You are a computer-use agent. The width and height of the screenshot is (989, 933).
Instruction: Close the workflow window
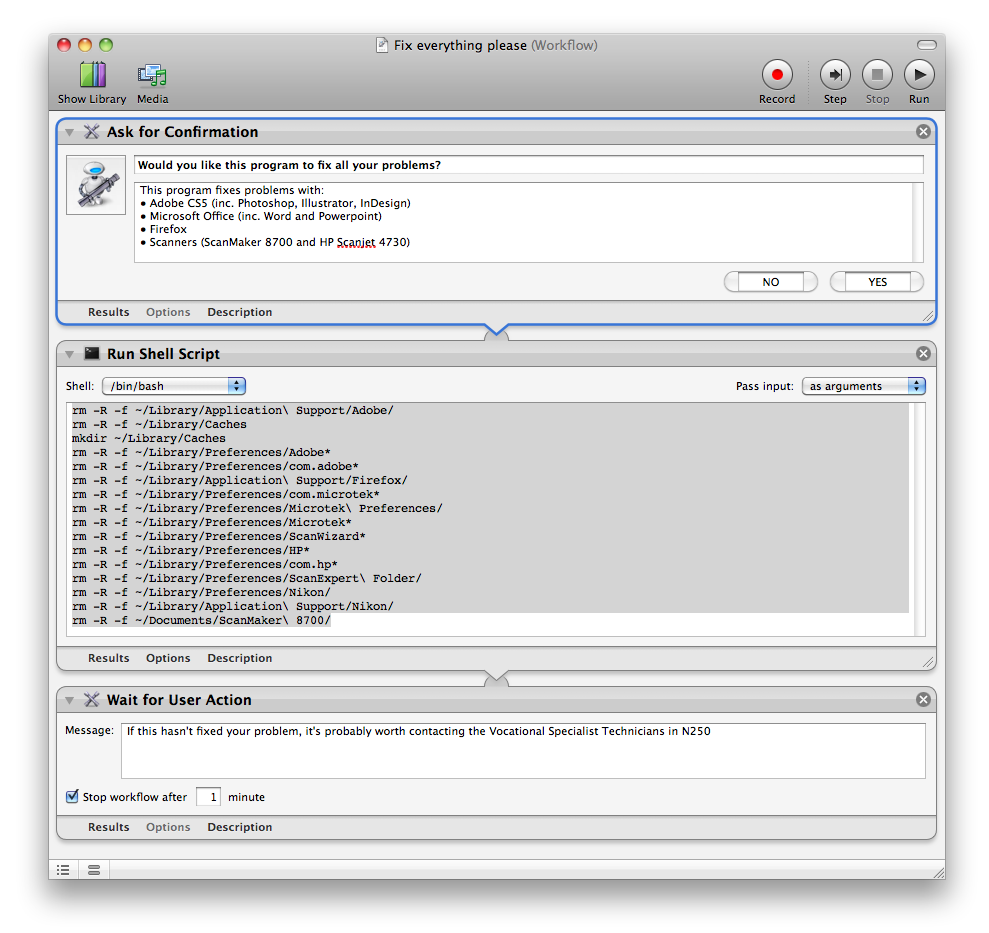pos(64,45)
